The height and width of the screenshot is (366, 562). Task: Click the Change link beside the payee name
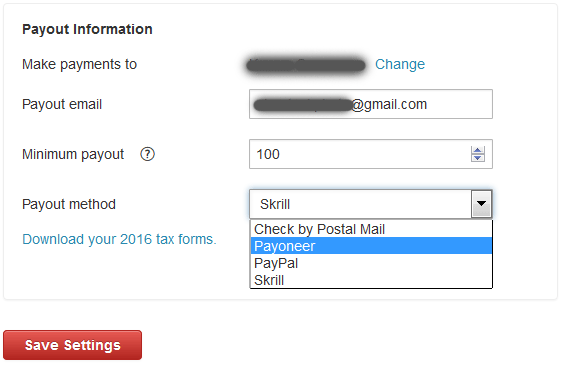pos(400,64)
